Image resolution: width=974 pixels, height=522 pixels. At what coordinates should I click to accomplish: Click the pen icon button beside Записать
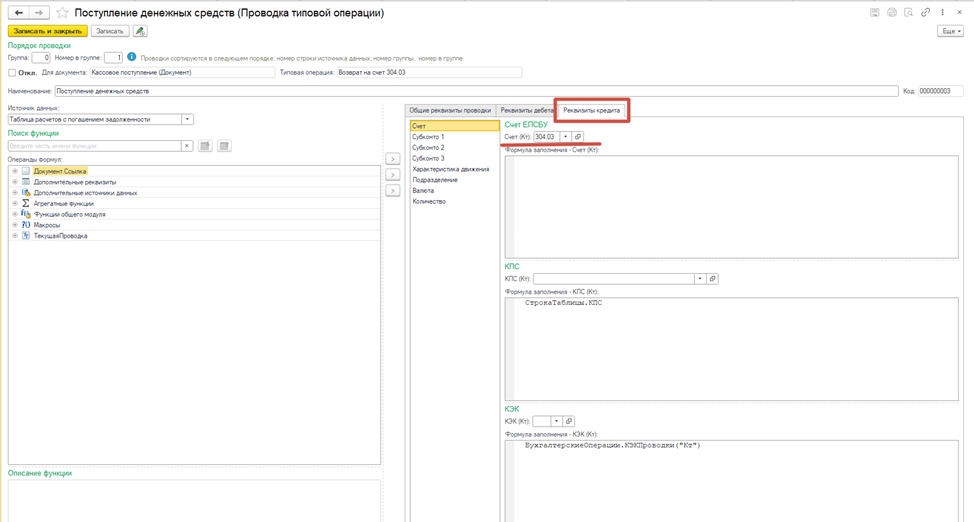click(x=140, y=31)
